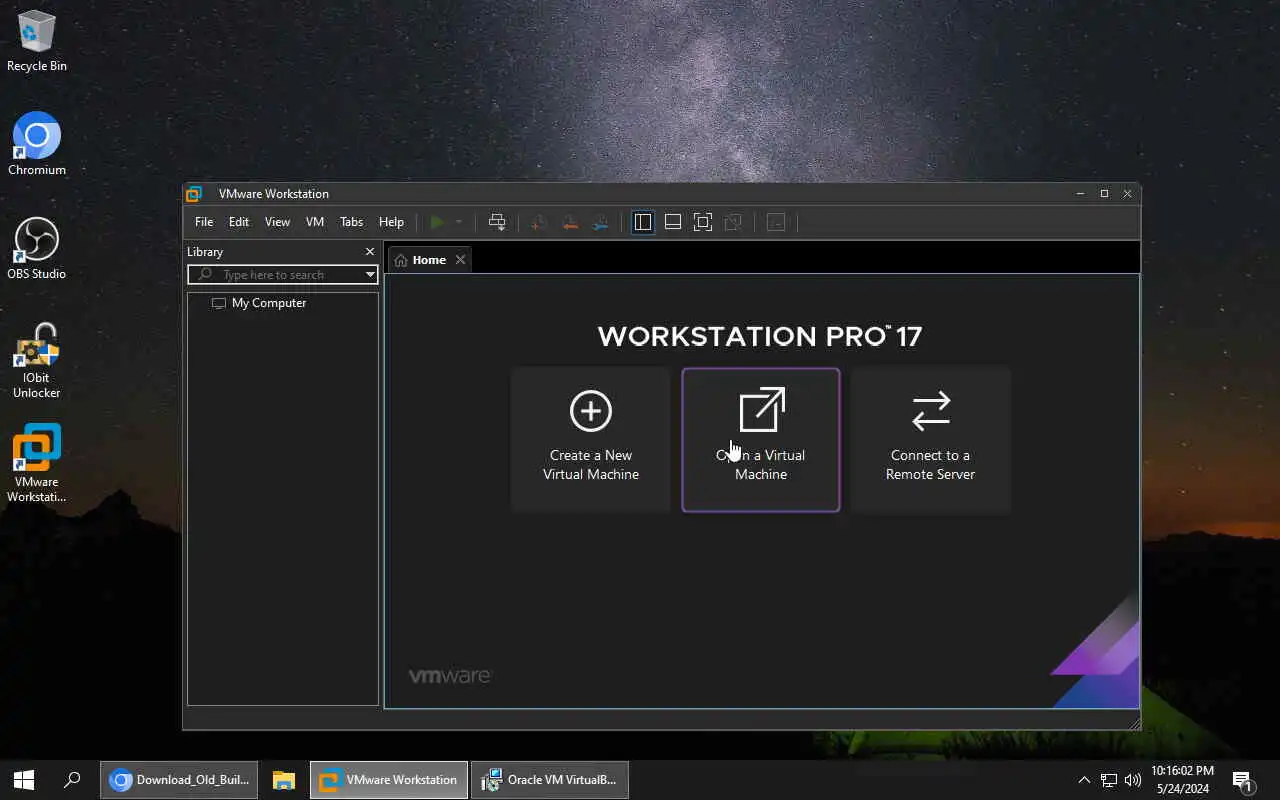Expand the power options dropdown arrow
The width and height of the screenshot is (1280, 800).
459,222
